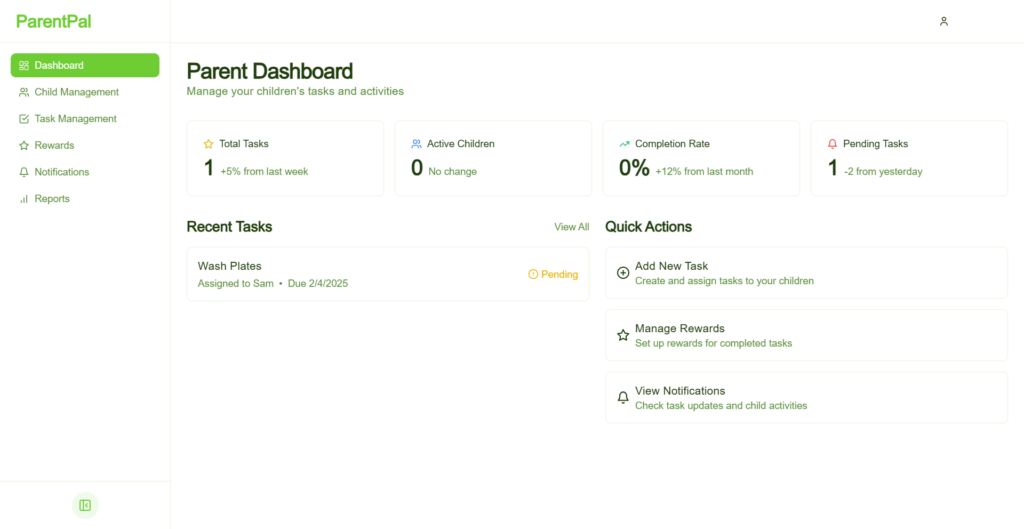Click the Add New Task quick action
Screen dimensions: 1024x529
coord(807,273)
